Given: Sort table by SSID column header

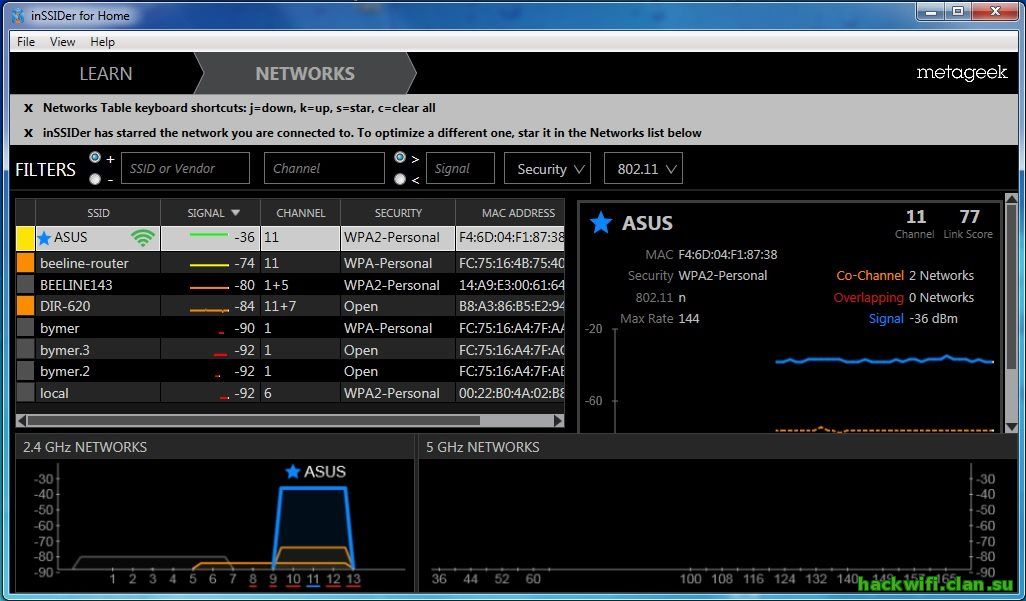Looking at the screenshot, I should tap(98, 213).
